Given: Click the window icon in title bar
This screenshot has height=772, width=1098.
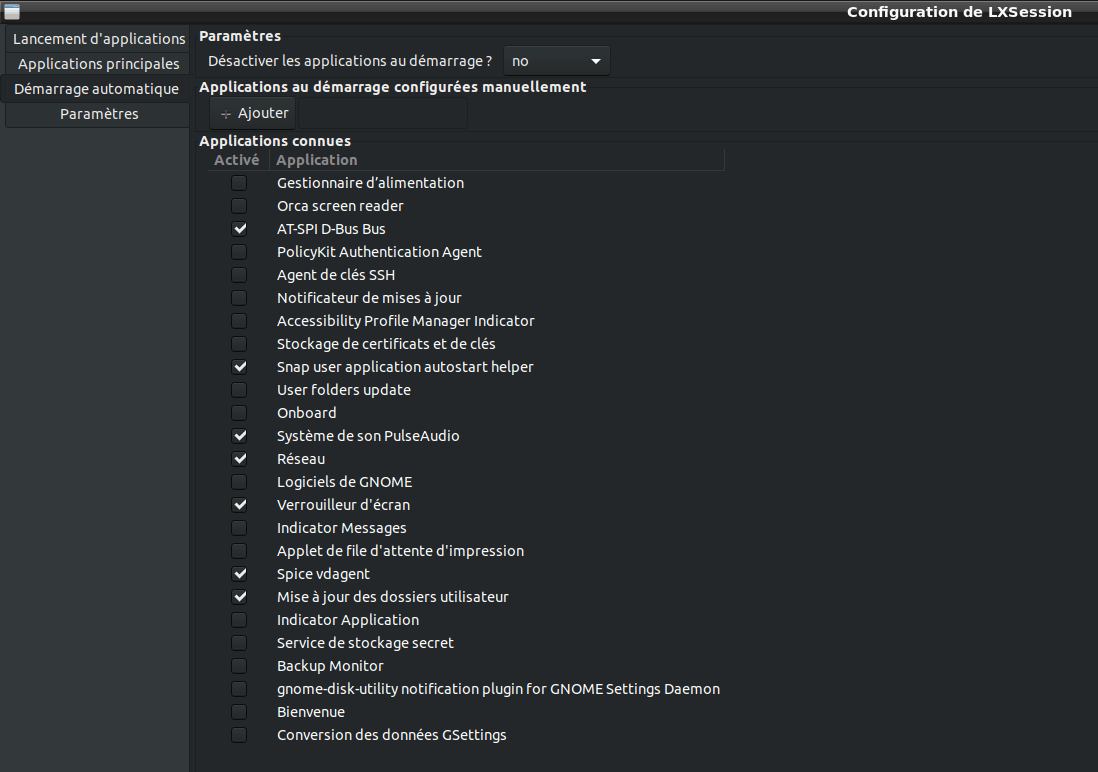Looking at the screenshot, I should 12,12.
